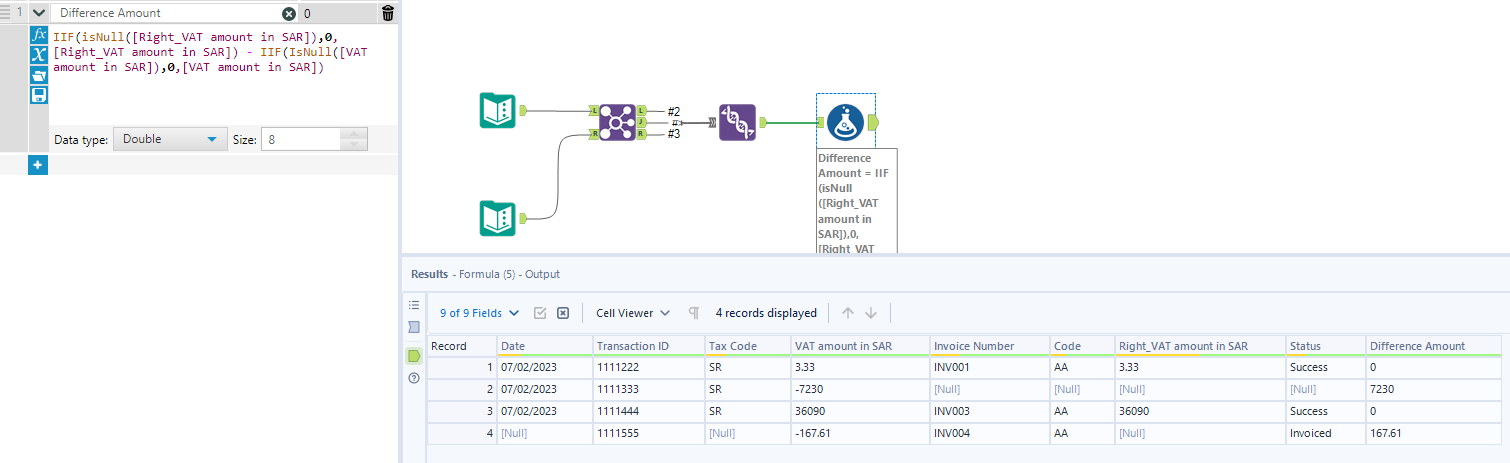The image size is (1510, 463).
Task: Clear the Difference Amount column name field
Action: click(289, 14)
